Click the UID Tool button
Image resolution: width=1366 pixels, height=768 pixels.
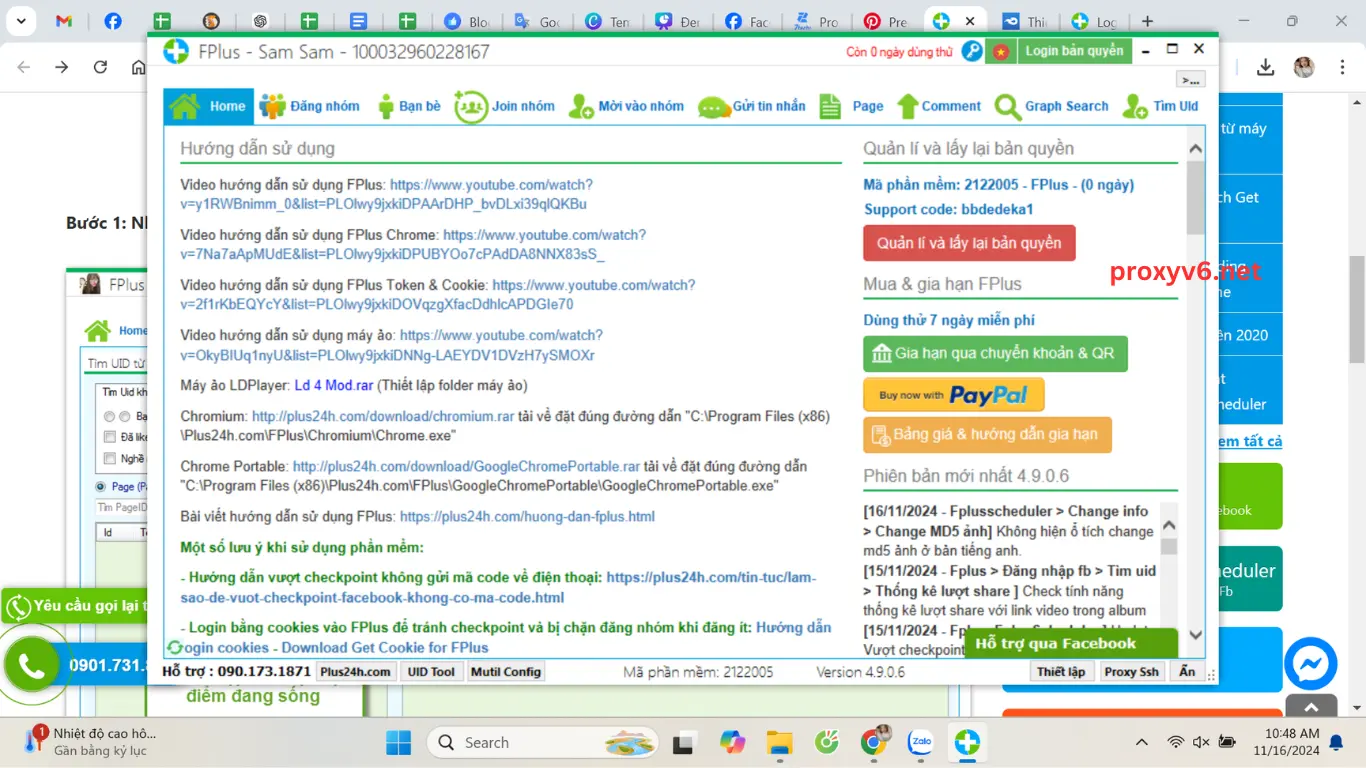431,672
